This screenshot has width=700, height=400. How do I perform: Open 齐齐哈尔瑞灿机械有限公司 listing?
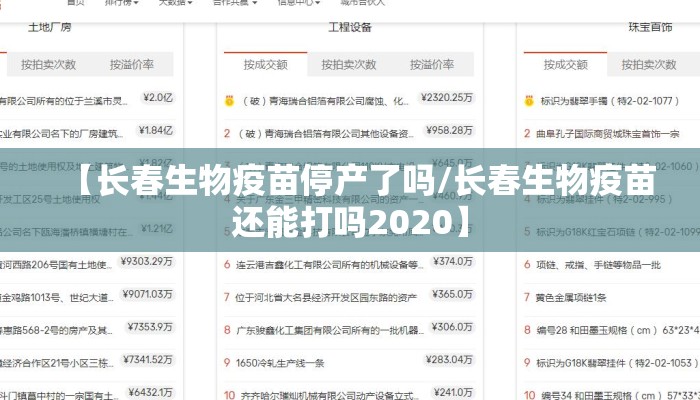pos(329,395)
